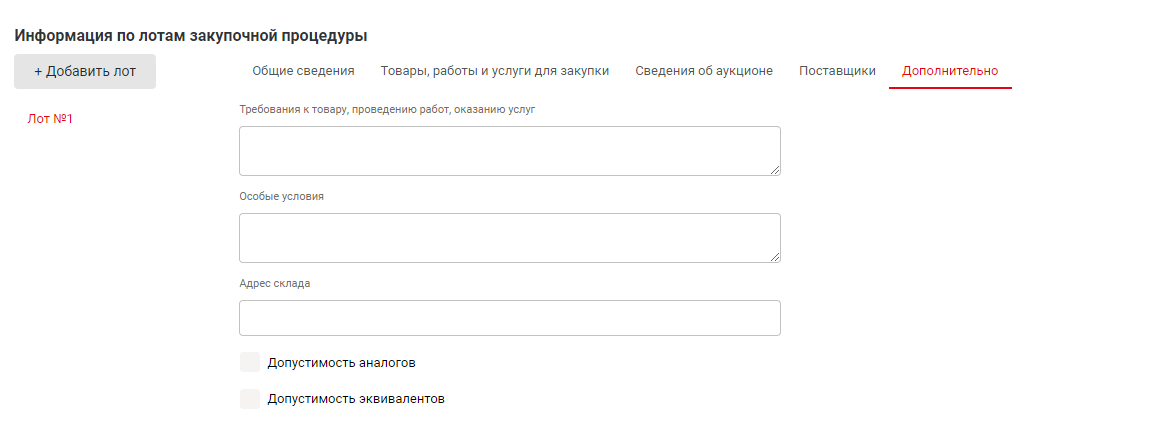This screenshot has width=1156, height=435.
Task: Click the "Информация по лотам закупочной процедуры" heading
Action: click(191, 36)
